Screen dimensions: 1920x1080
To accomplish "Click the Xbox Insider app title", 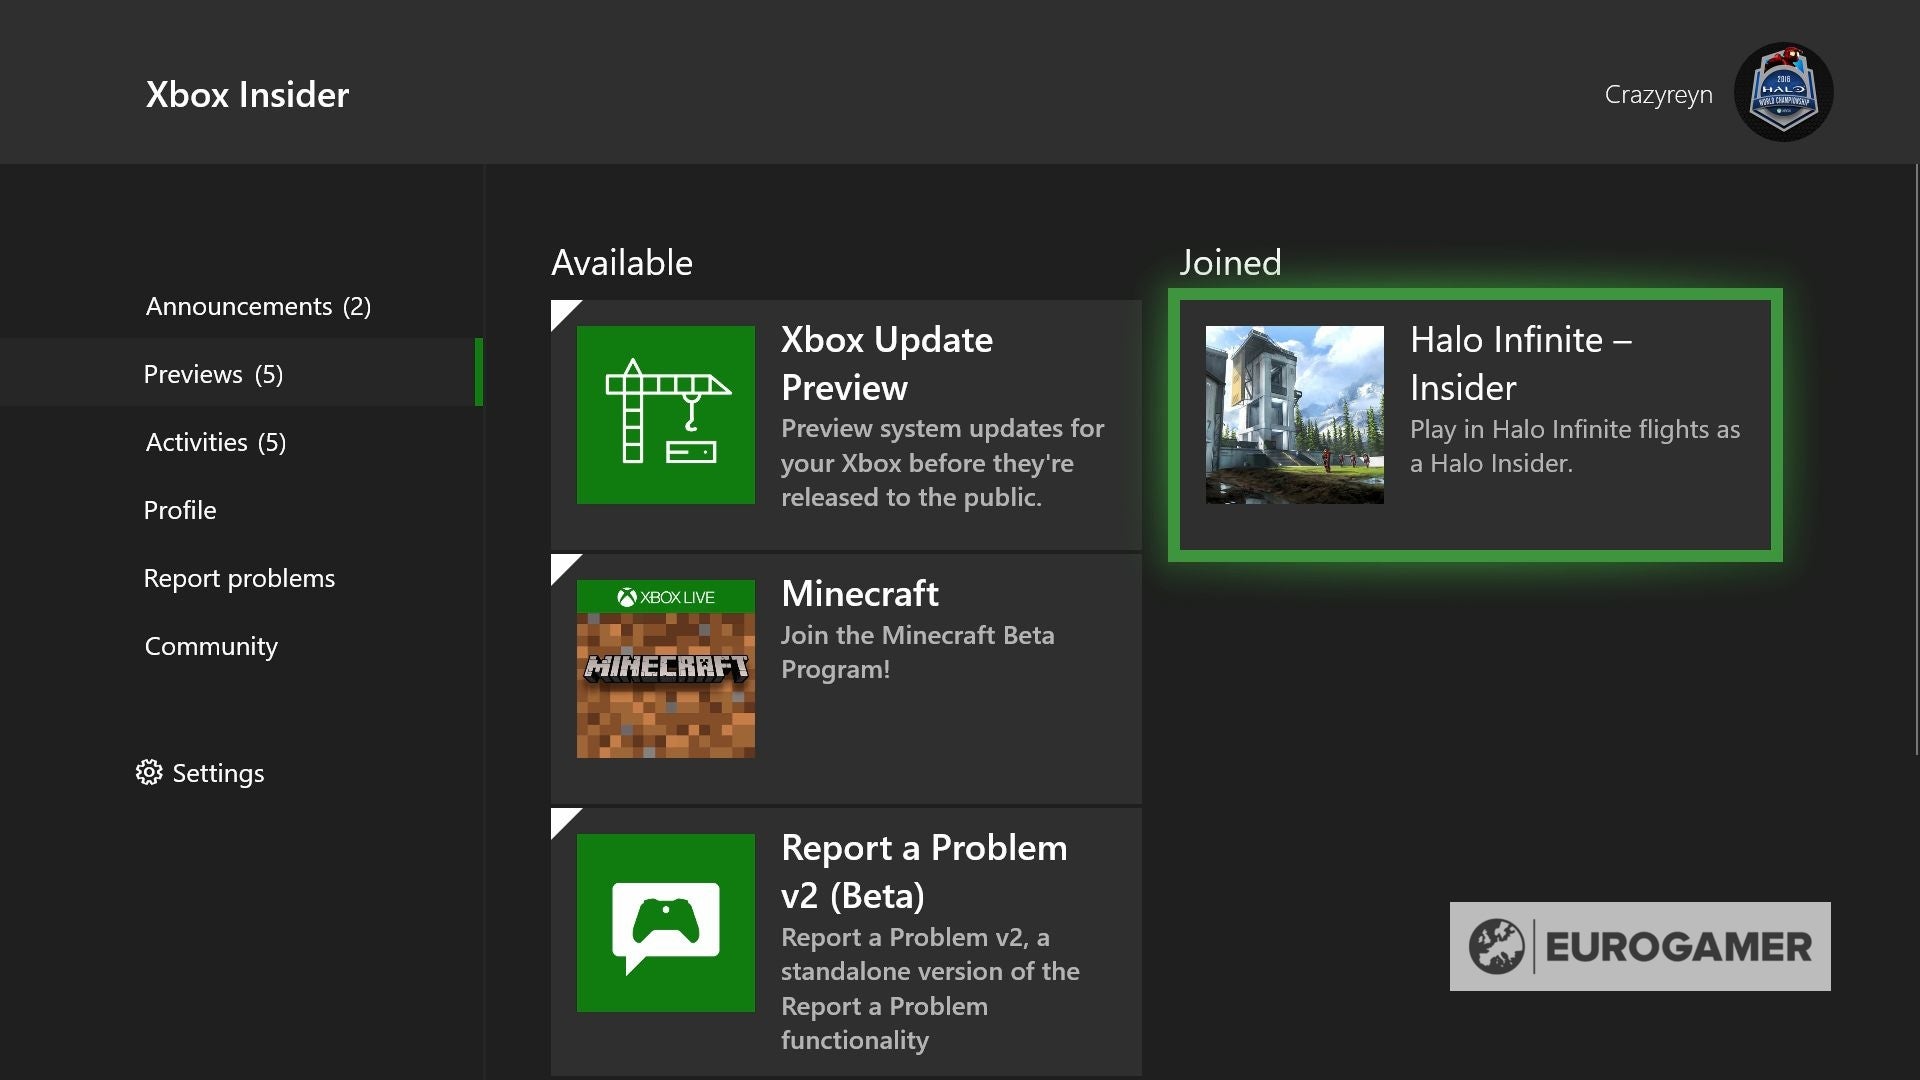I will [247, 94].
